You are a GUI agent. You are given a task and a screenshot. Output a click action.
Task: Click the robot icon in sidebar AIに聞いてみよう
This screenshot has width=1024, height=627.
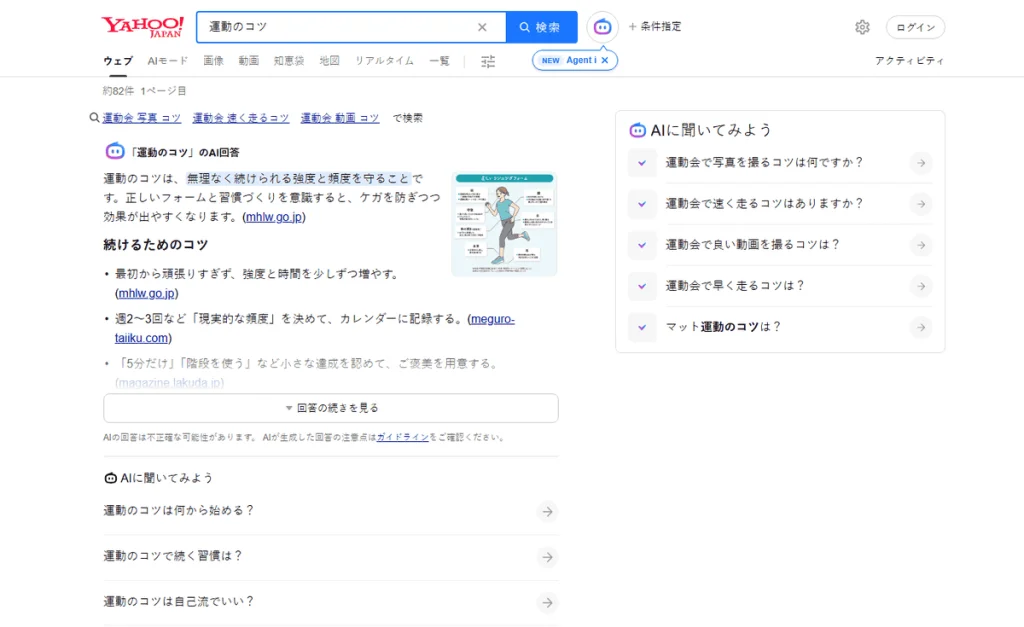click(637, 130)
